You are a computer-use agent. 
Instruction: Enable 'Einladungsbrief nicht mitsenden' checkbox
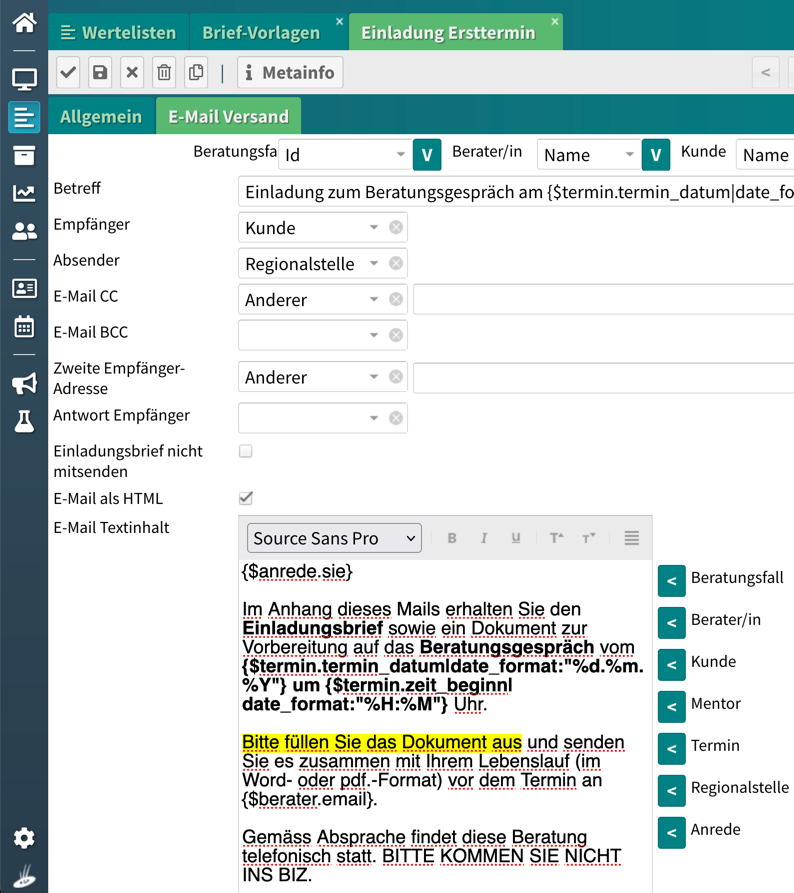246,452
